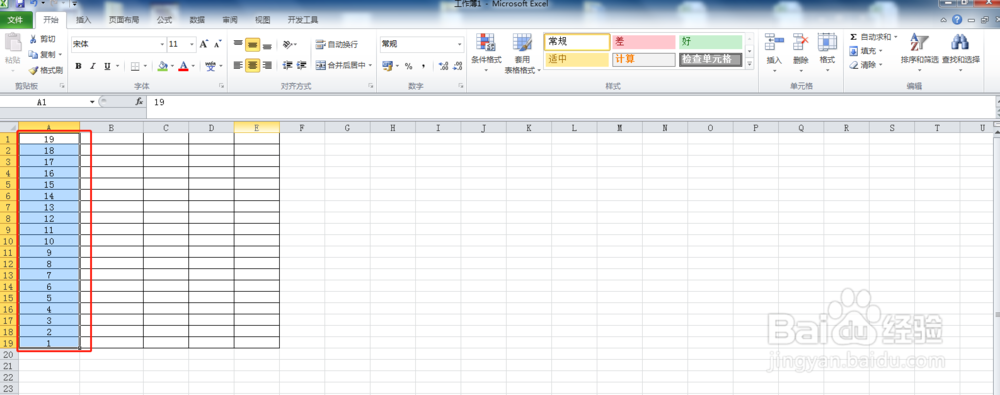The image size is (1000, 395).
Task: Click Merge and Center (合并后居中)
Action: pos(341,65)
